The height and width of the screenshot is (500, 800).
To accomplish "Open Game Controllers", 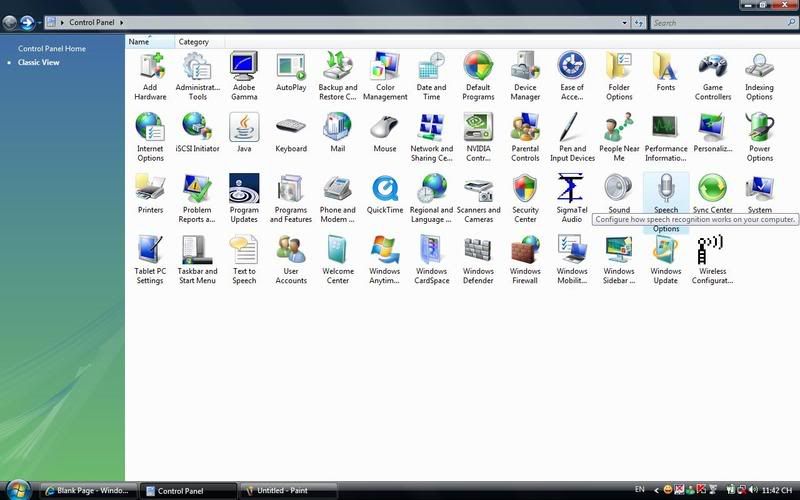I will [713, 76].
